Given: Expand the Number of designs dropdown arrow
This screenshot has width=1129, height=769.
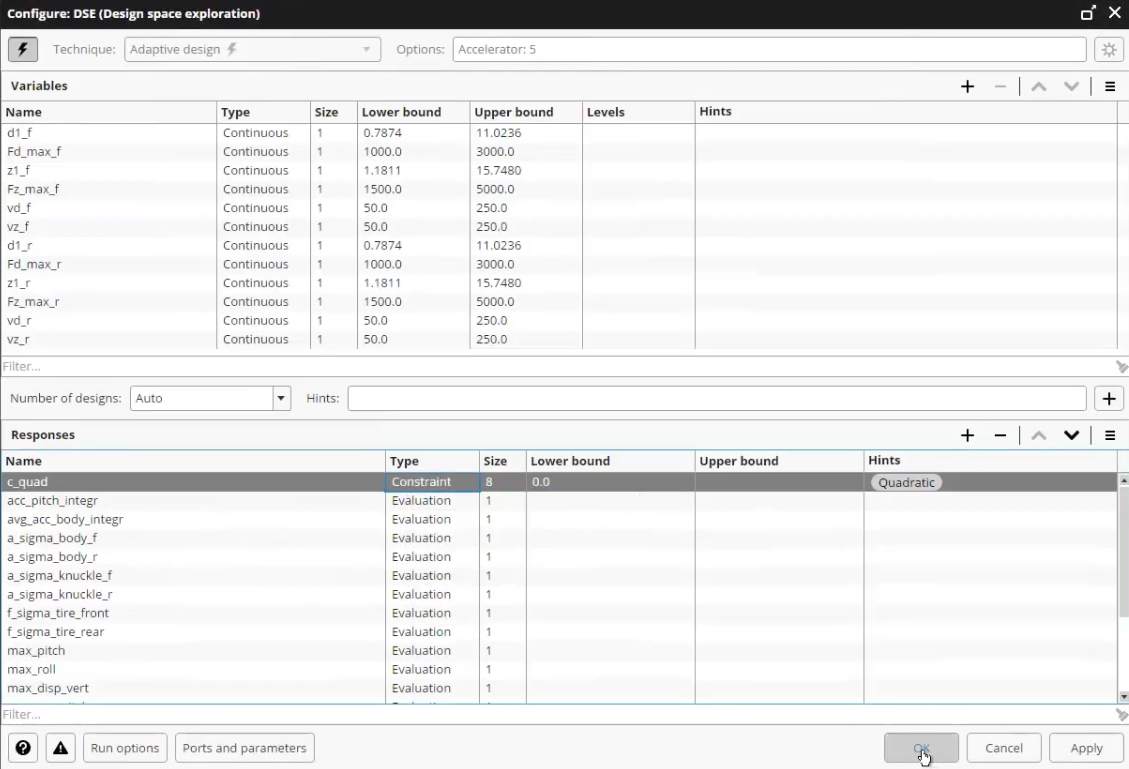Looking at the screenshot, I should point(282,398).
